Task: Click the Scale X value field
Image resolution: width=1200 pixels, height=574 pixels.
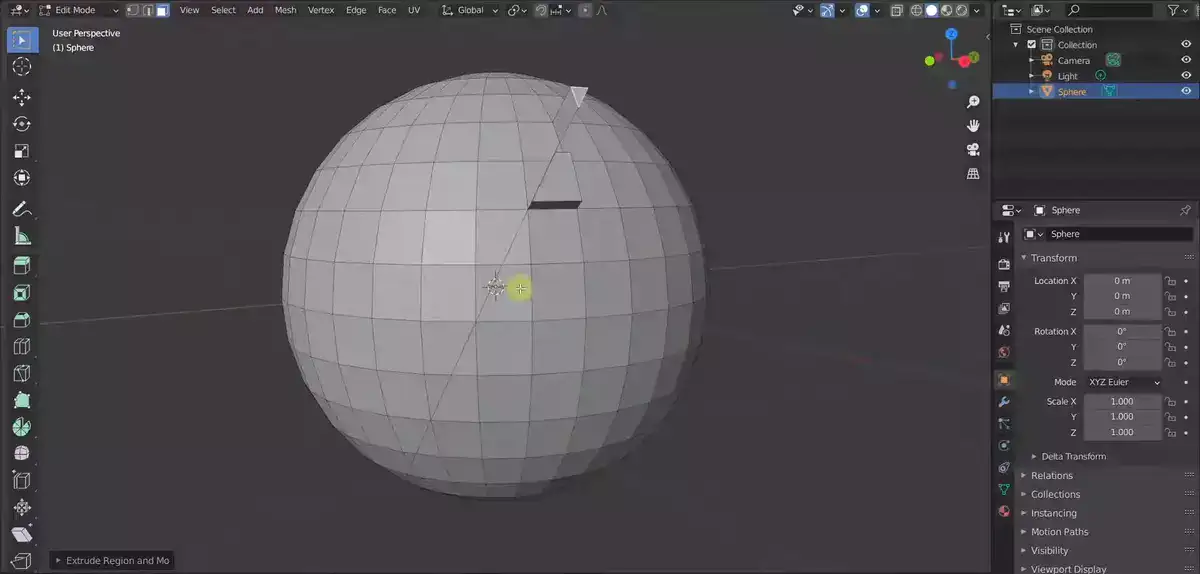Action: point(1122,401)
